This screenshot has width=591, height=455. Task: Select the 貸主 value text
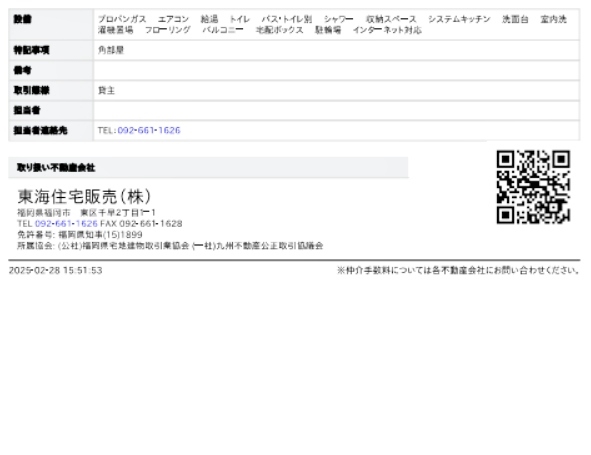(x=106, y=90)
